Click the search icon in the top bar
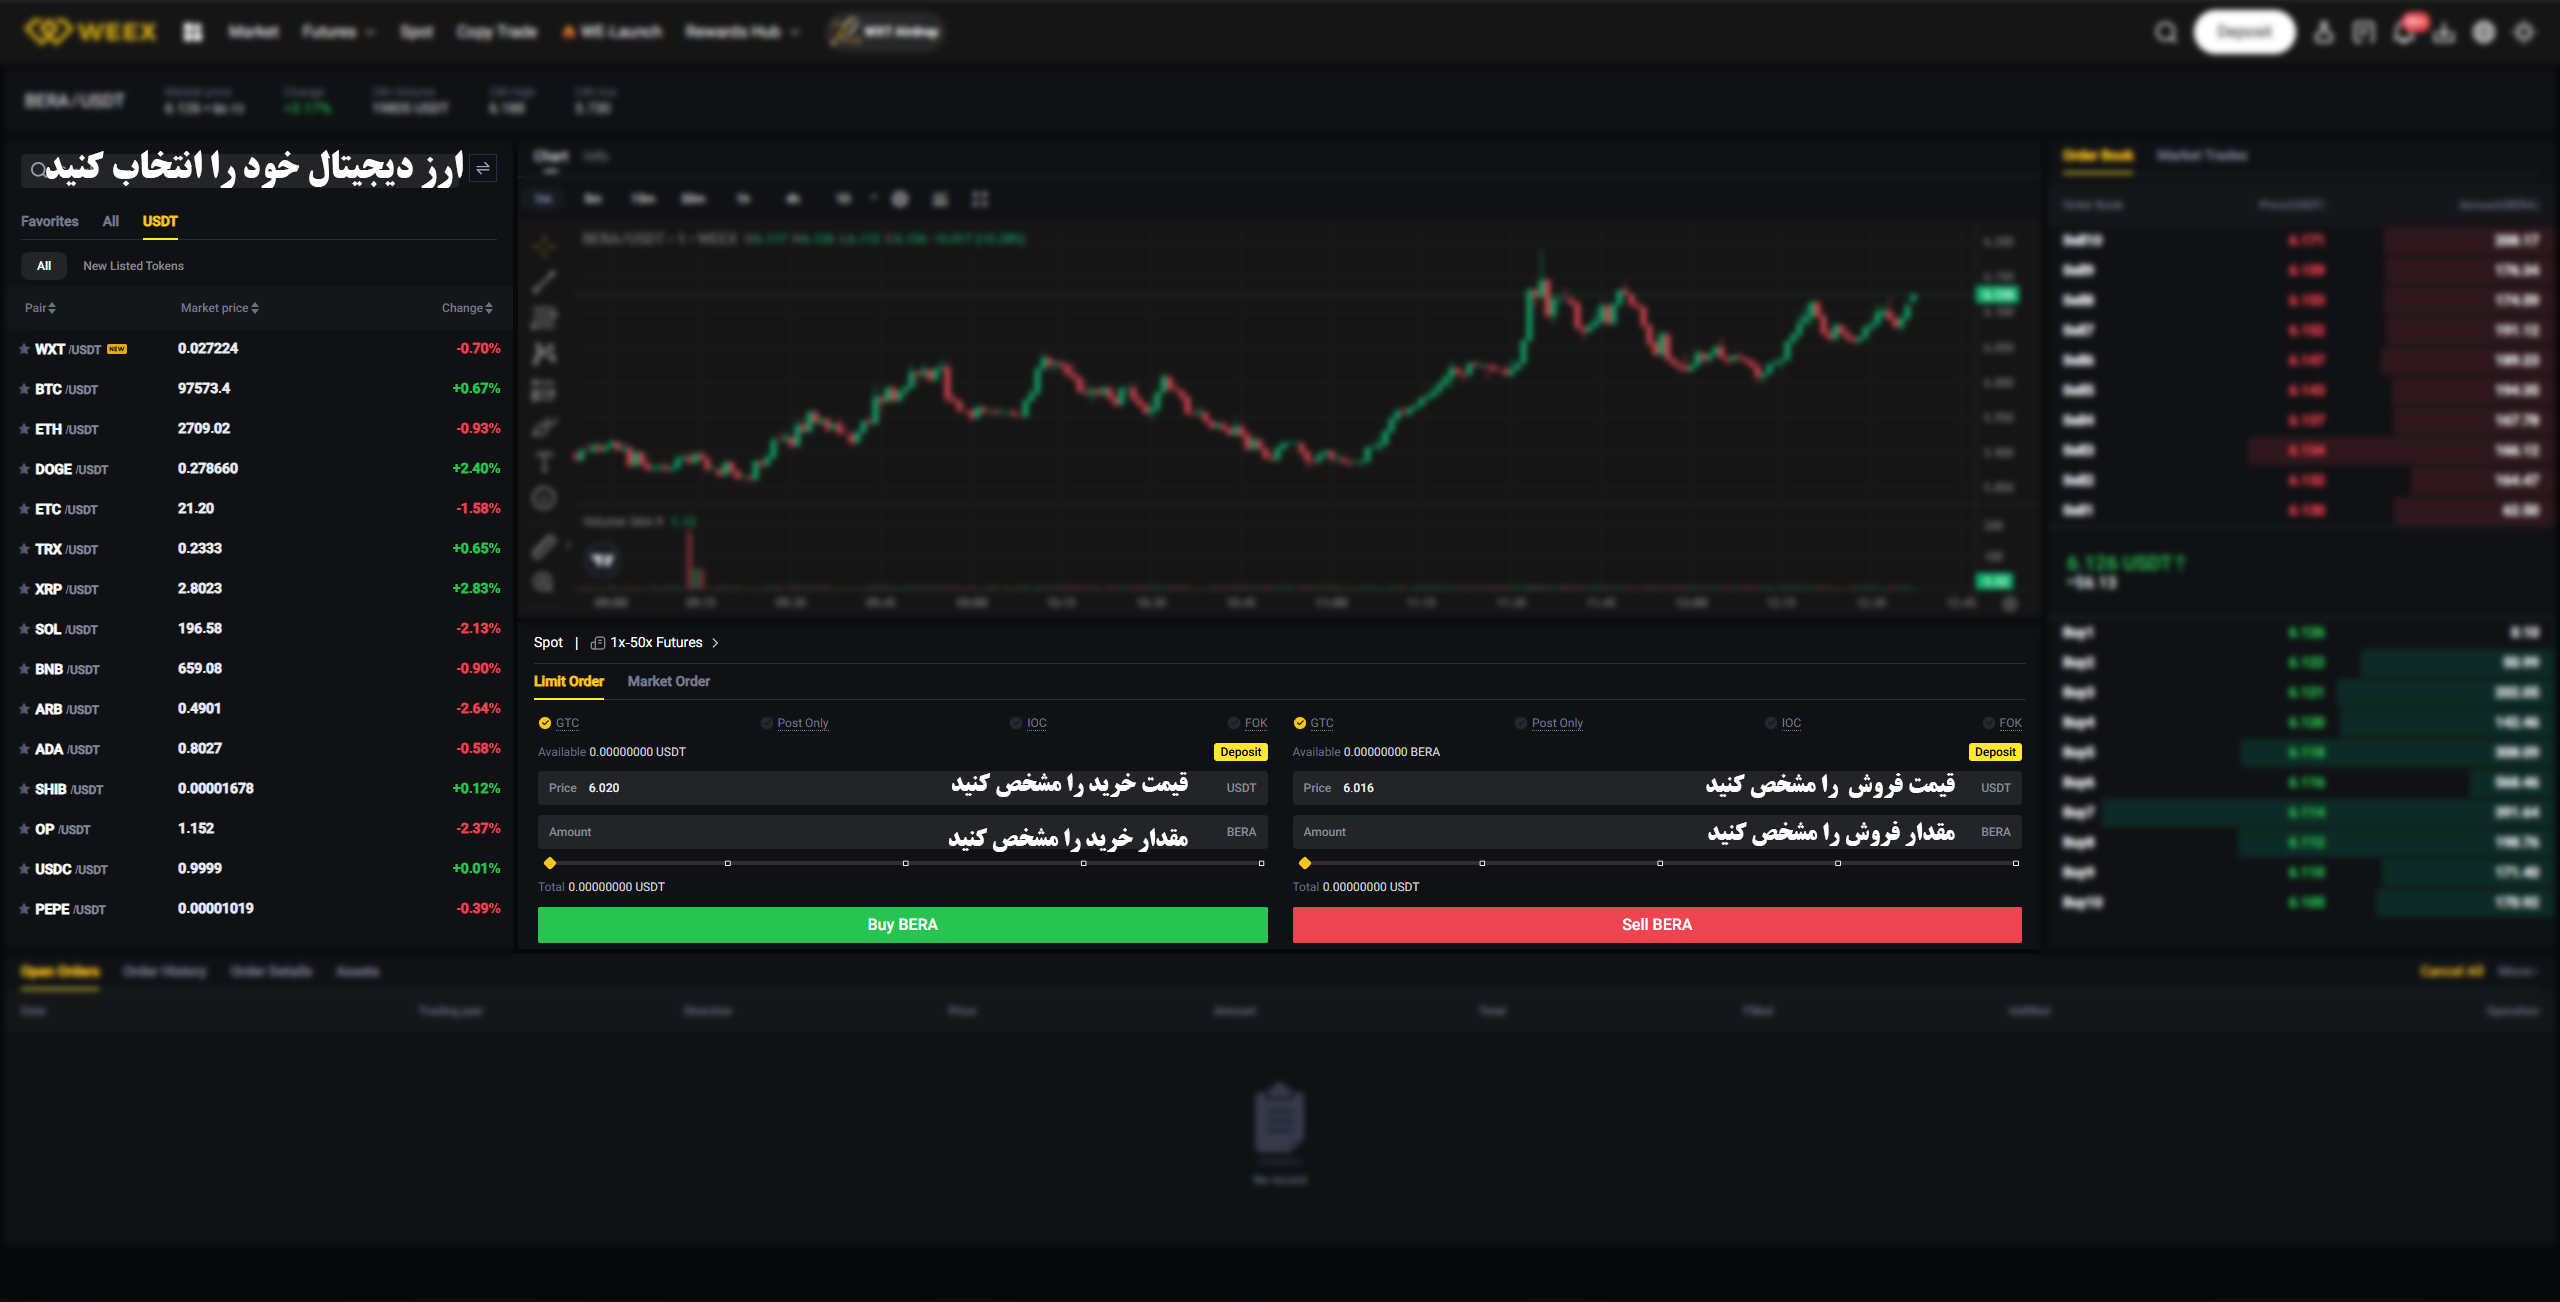The image size is (2560, 1302). [x=2164, y=31]
